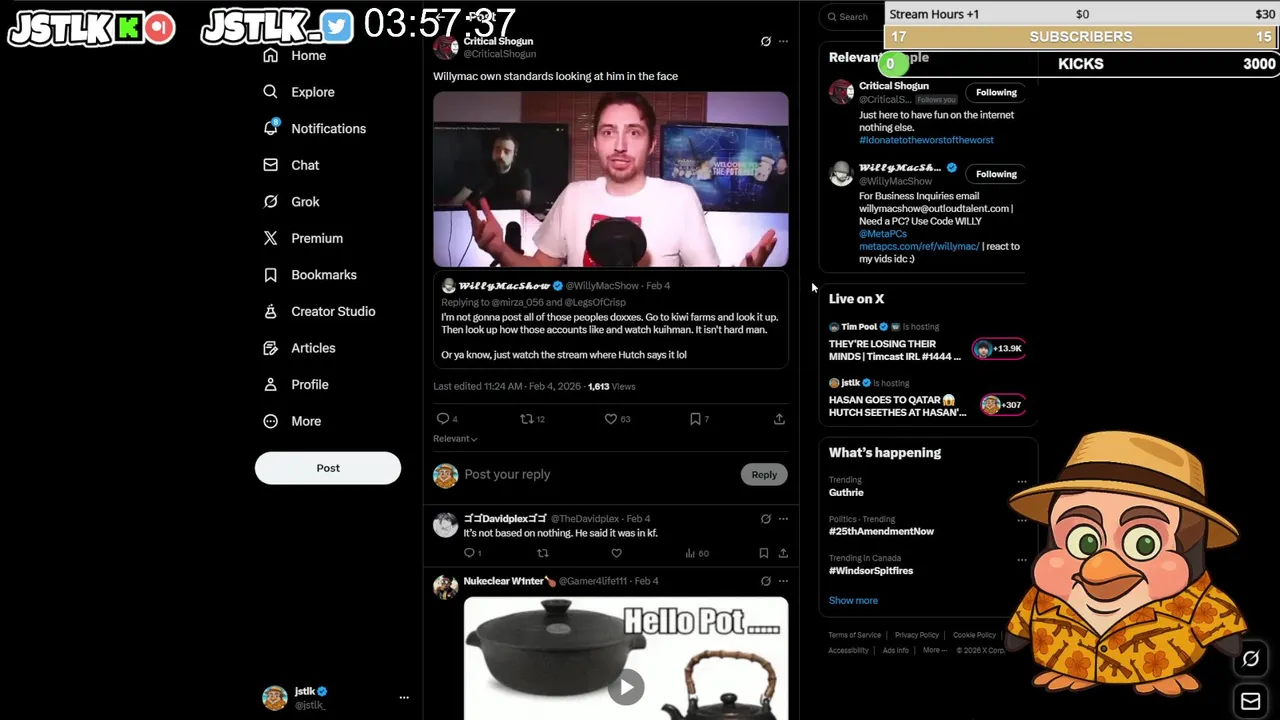Click the Chat envelope icon
This screenshot has width=1280, height=720.
(270, 165)
